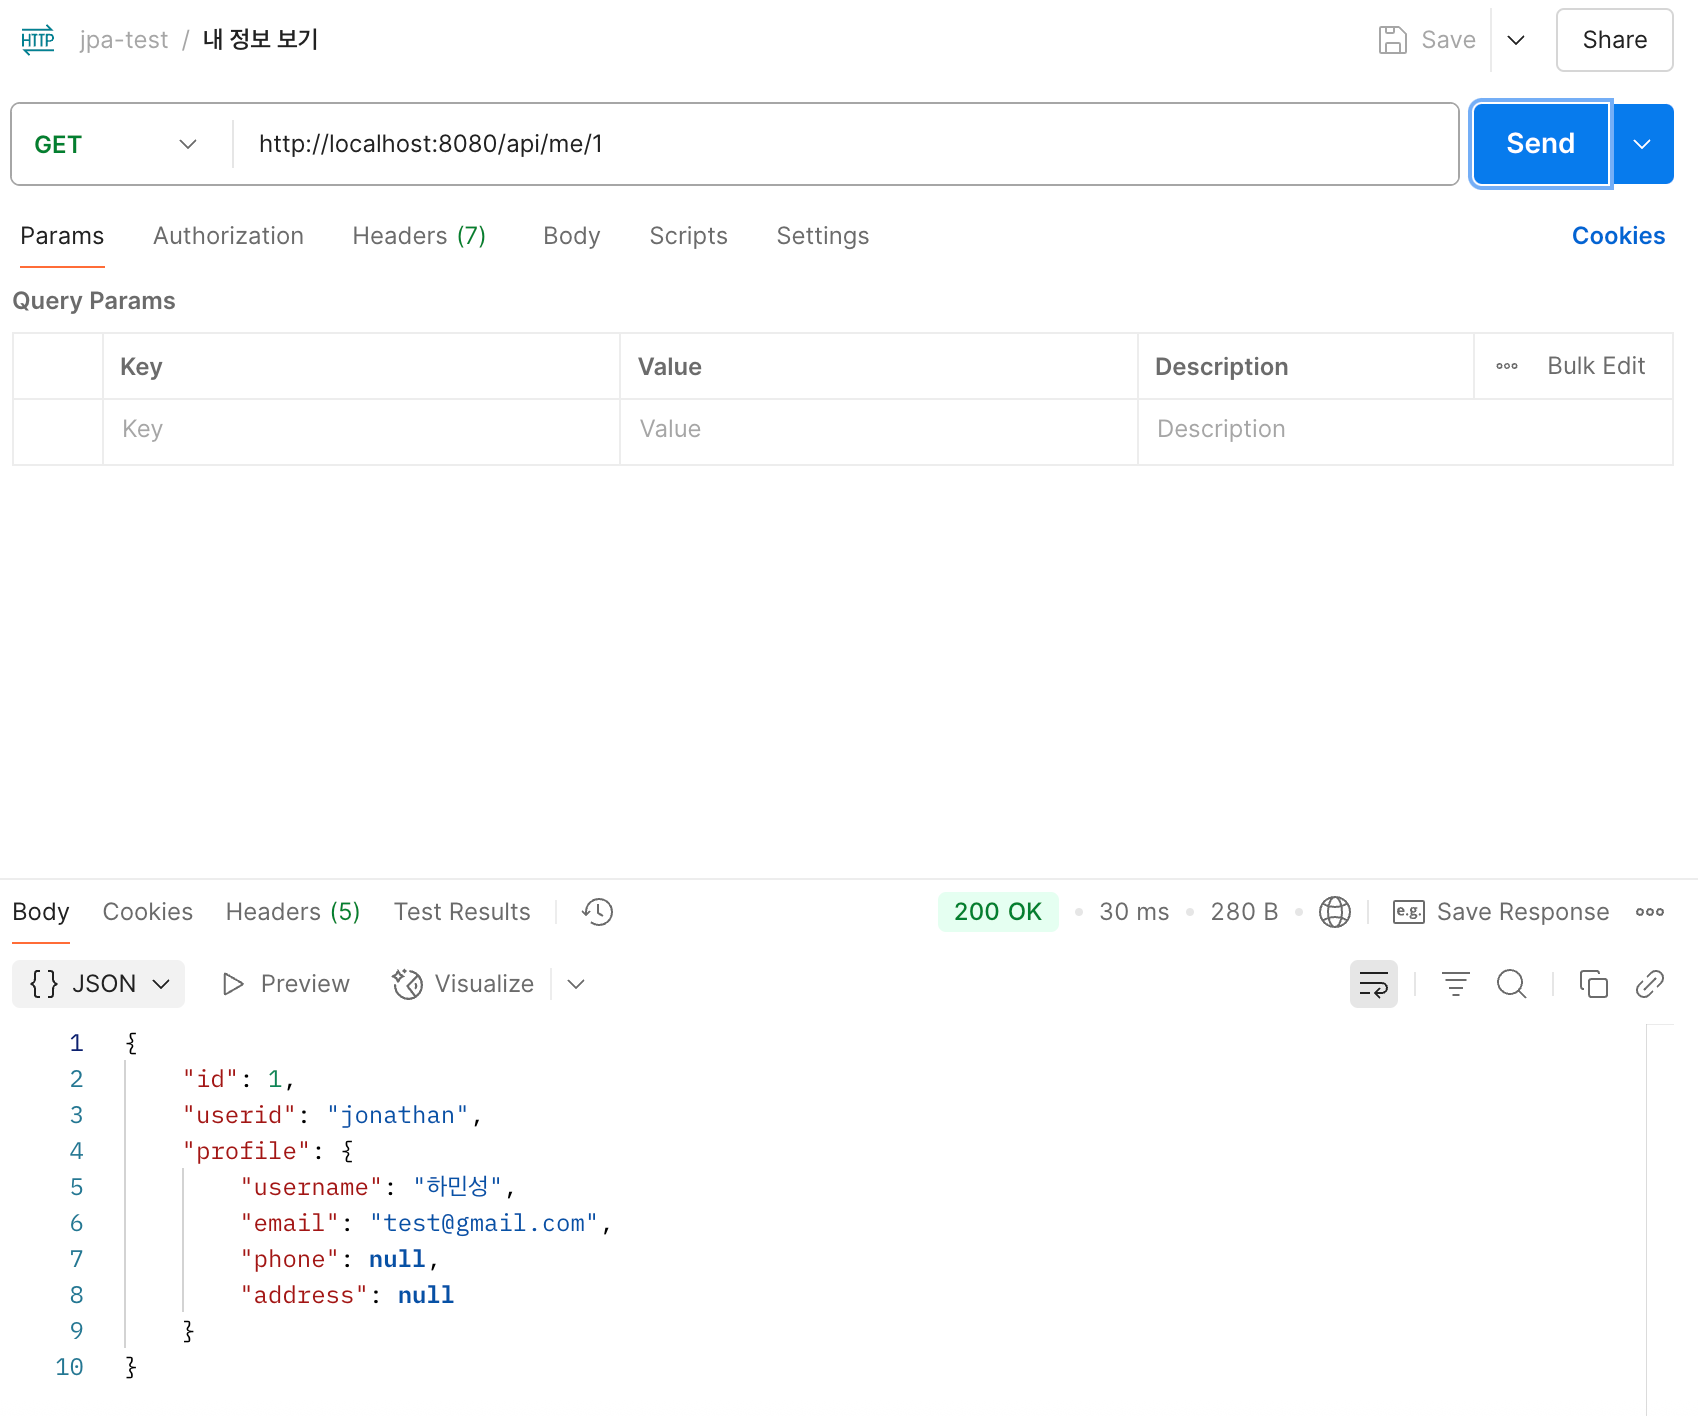The width and height of the screenshot is (1698, 1416).
Task: Select the response Body tab
Action: tap(41, 912)
